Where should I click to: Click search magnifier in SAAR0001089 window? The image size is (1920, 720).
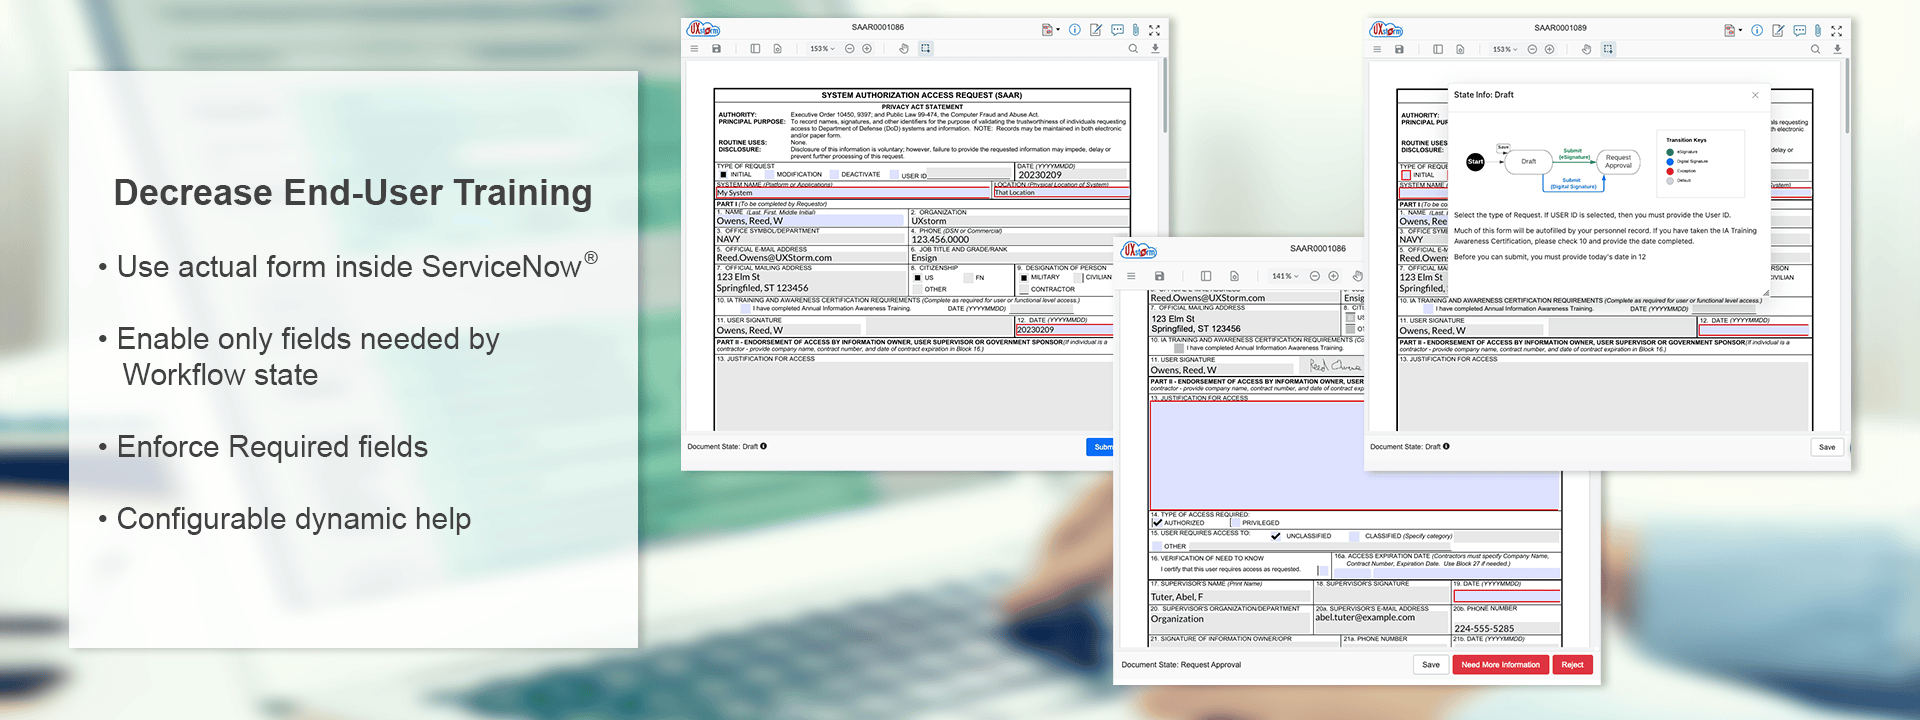(1815, 49)
